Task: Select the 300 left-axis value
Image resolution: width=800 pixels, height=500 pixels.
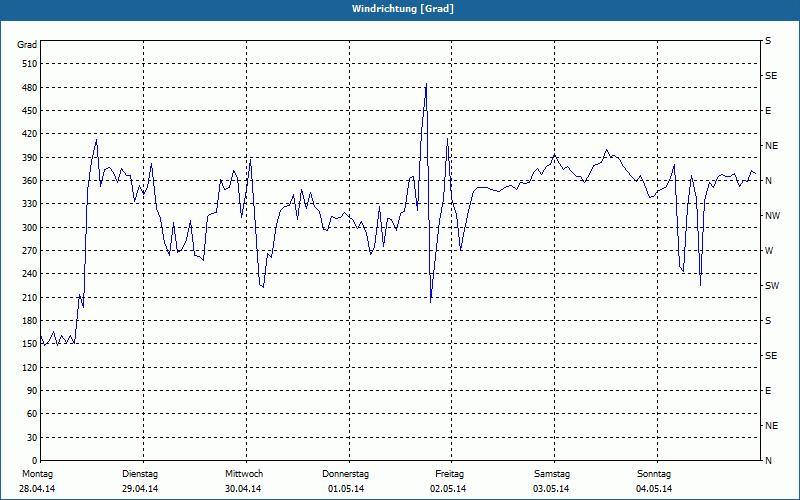Action: coord(30,228)
